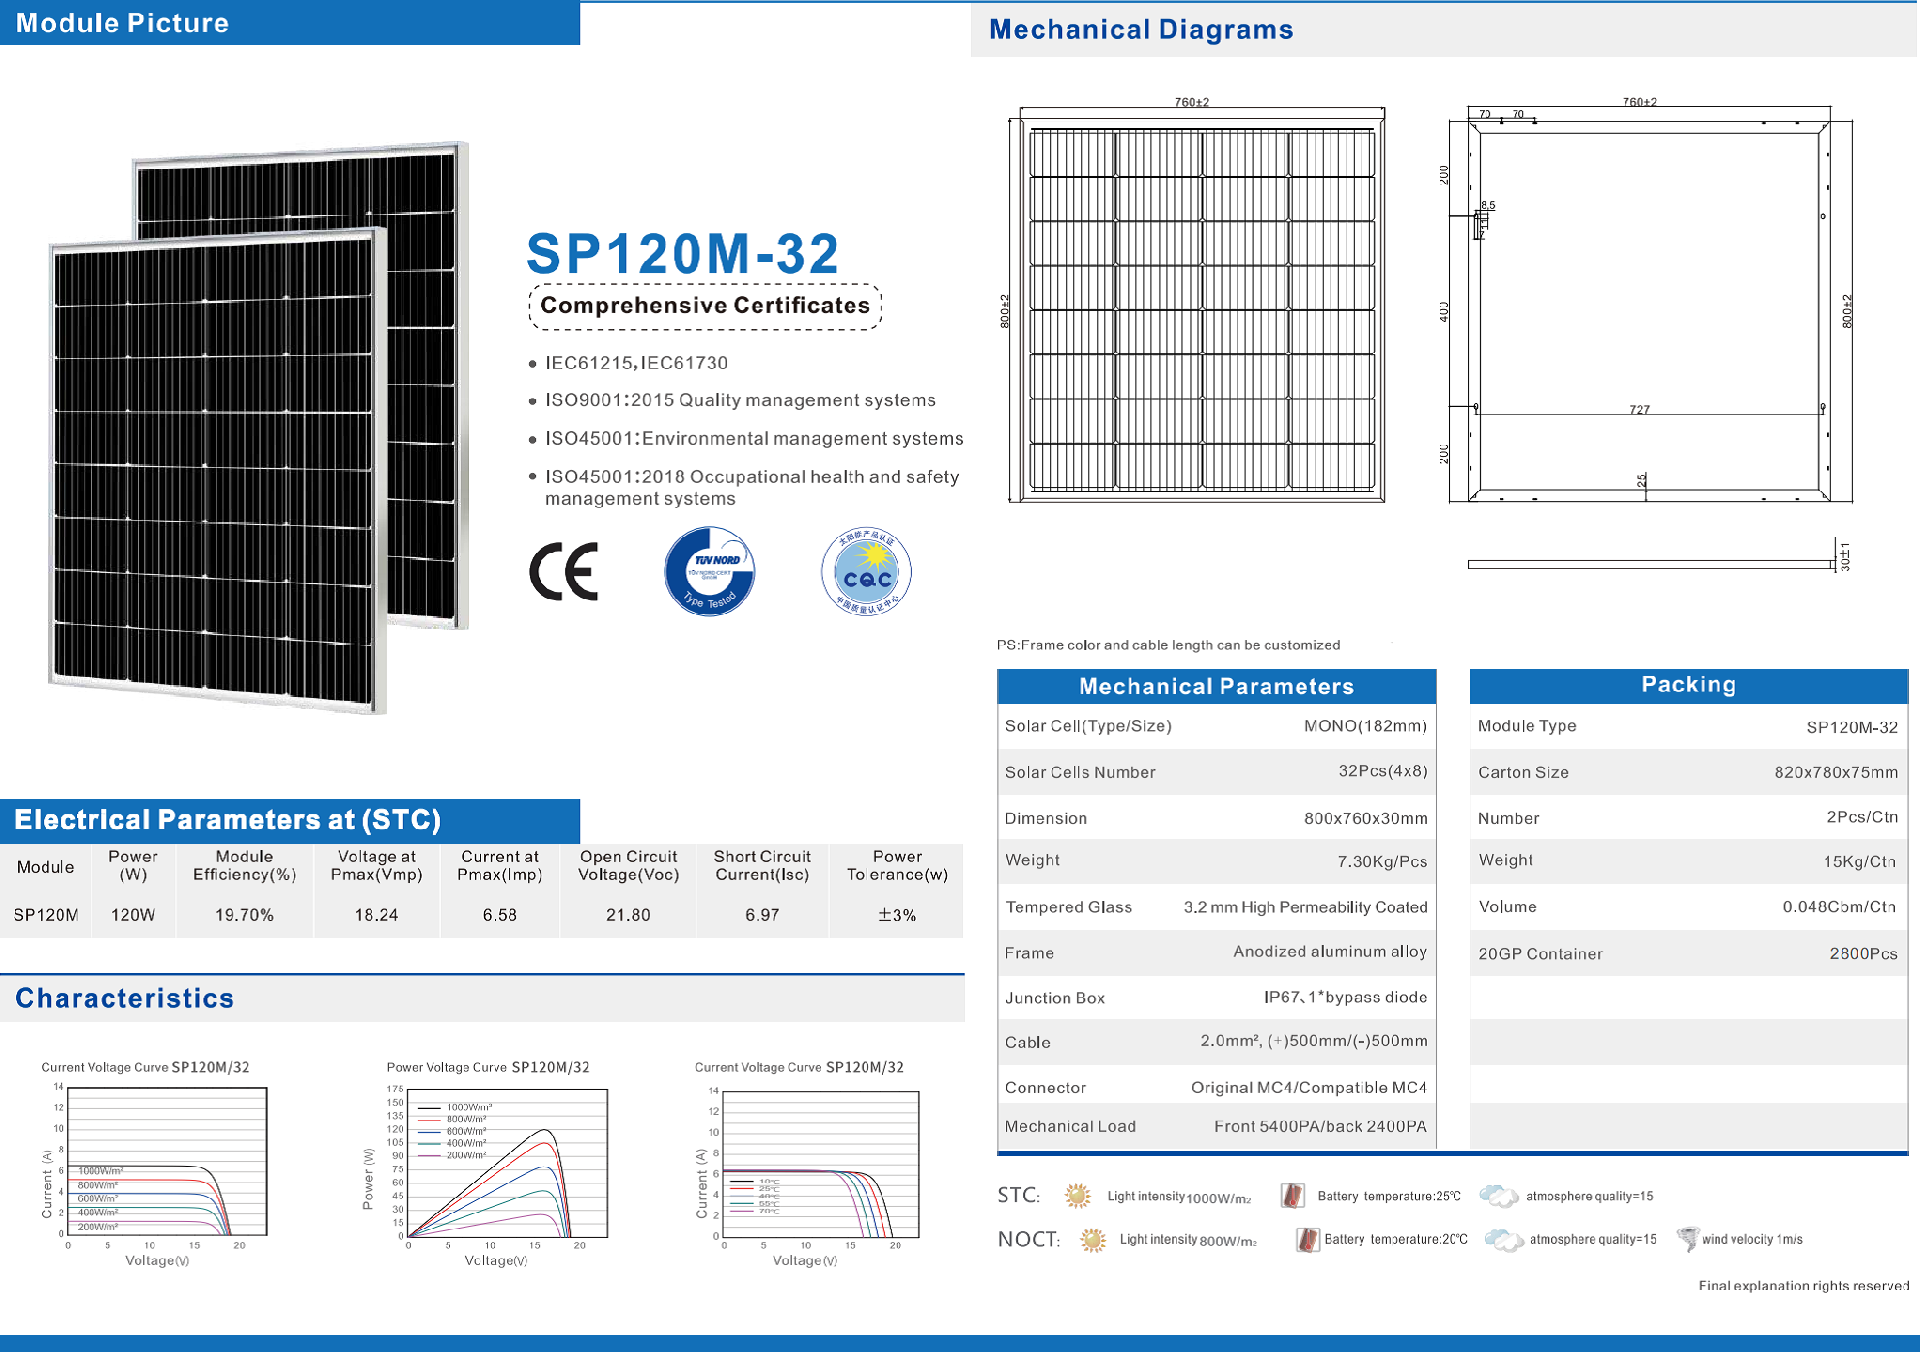The width and height of the screenshot is (1920, 1352).
Task: Click the 820x780x75mm carton size value
Action: [x=1836, y=772]
